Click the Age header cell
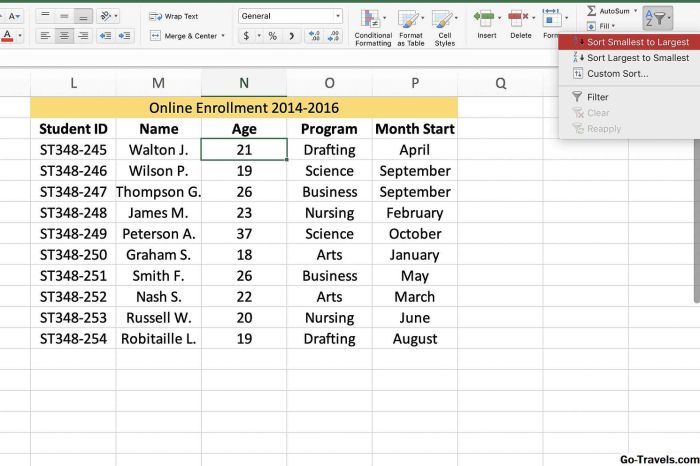The image size is (700, 466). (244, 129)
